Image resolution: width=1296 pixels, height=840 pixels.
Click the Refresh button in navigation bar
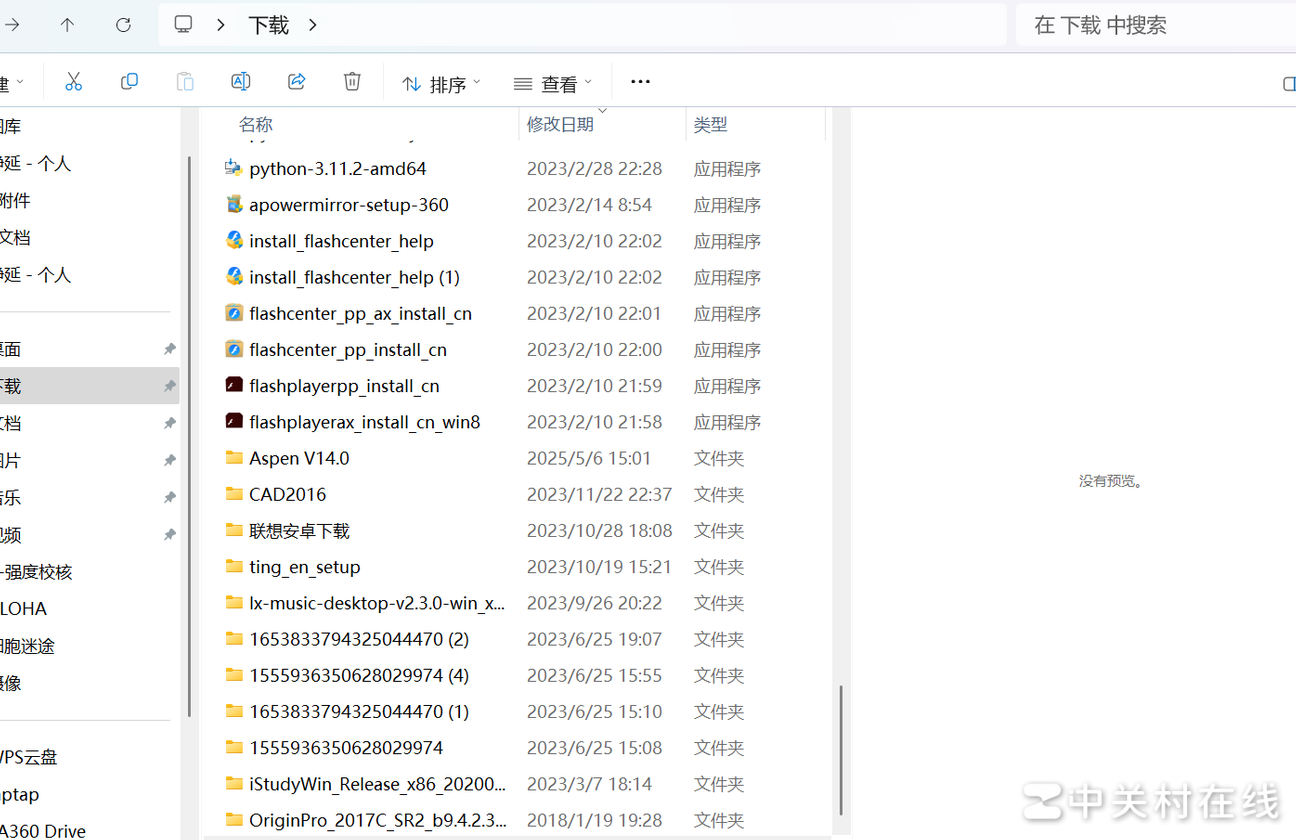pos(123,25)
